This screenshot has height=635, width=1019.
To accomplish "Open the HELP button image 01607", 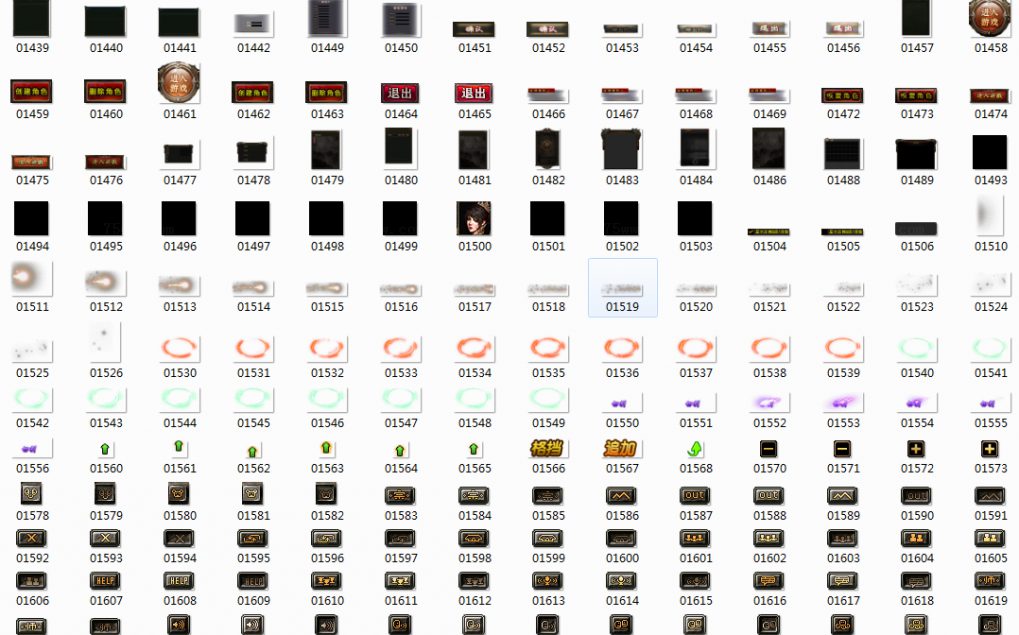I will (106, 581).
